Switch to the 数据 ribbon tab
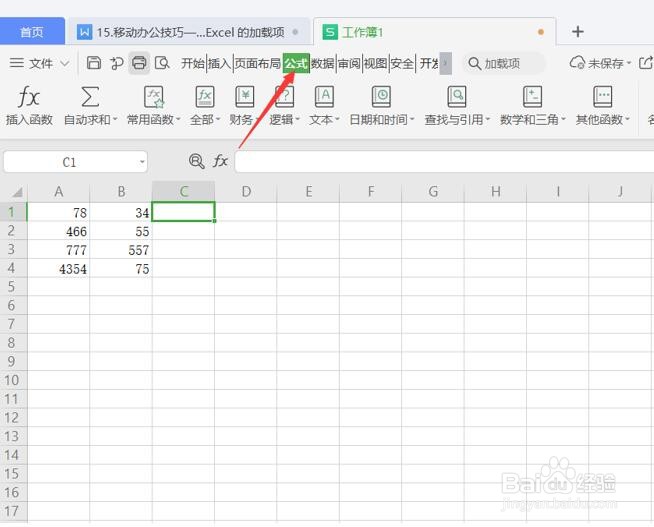This screenshot has height=527, width=654. point(322,63)
